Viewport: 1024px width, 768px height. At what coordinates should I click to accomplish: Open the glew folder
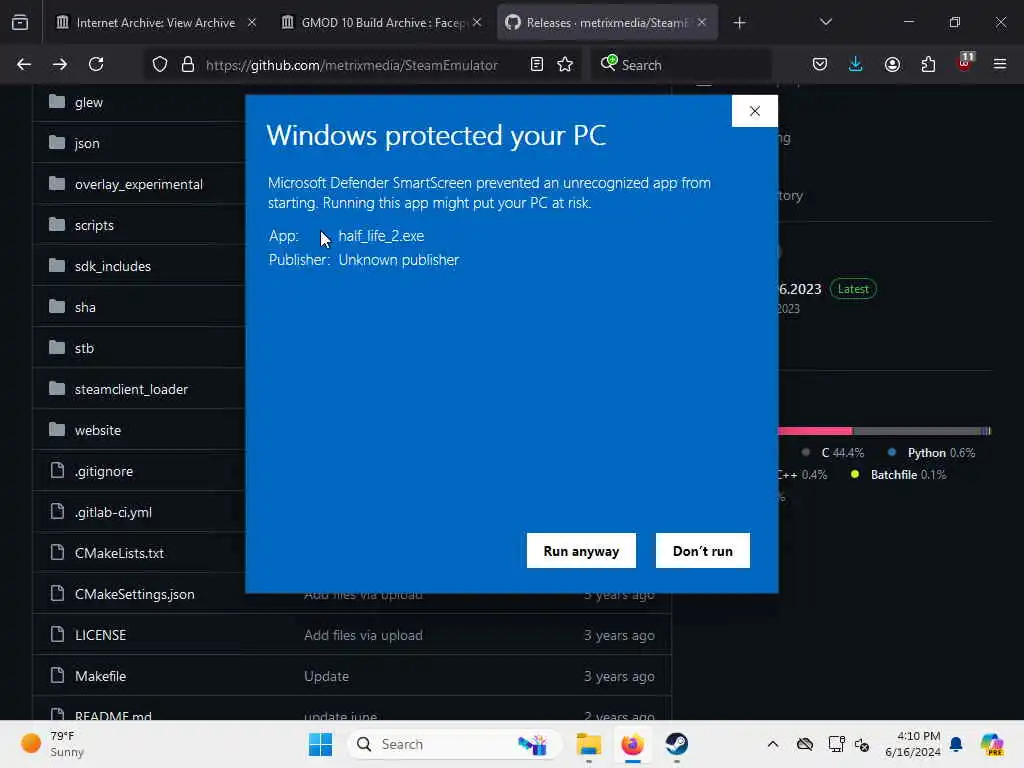pyautogui.click(x=89, y=103)
